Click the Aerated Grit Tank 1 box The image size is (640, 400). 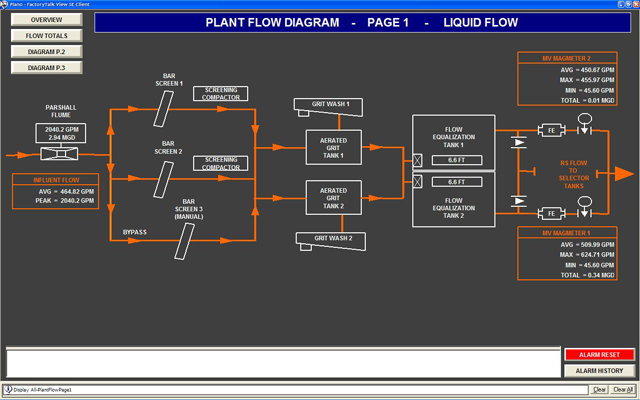333,146
